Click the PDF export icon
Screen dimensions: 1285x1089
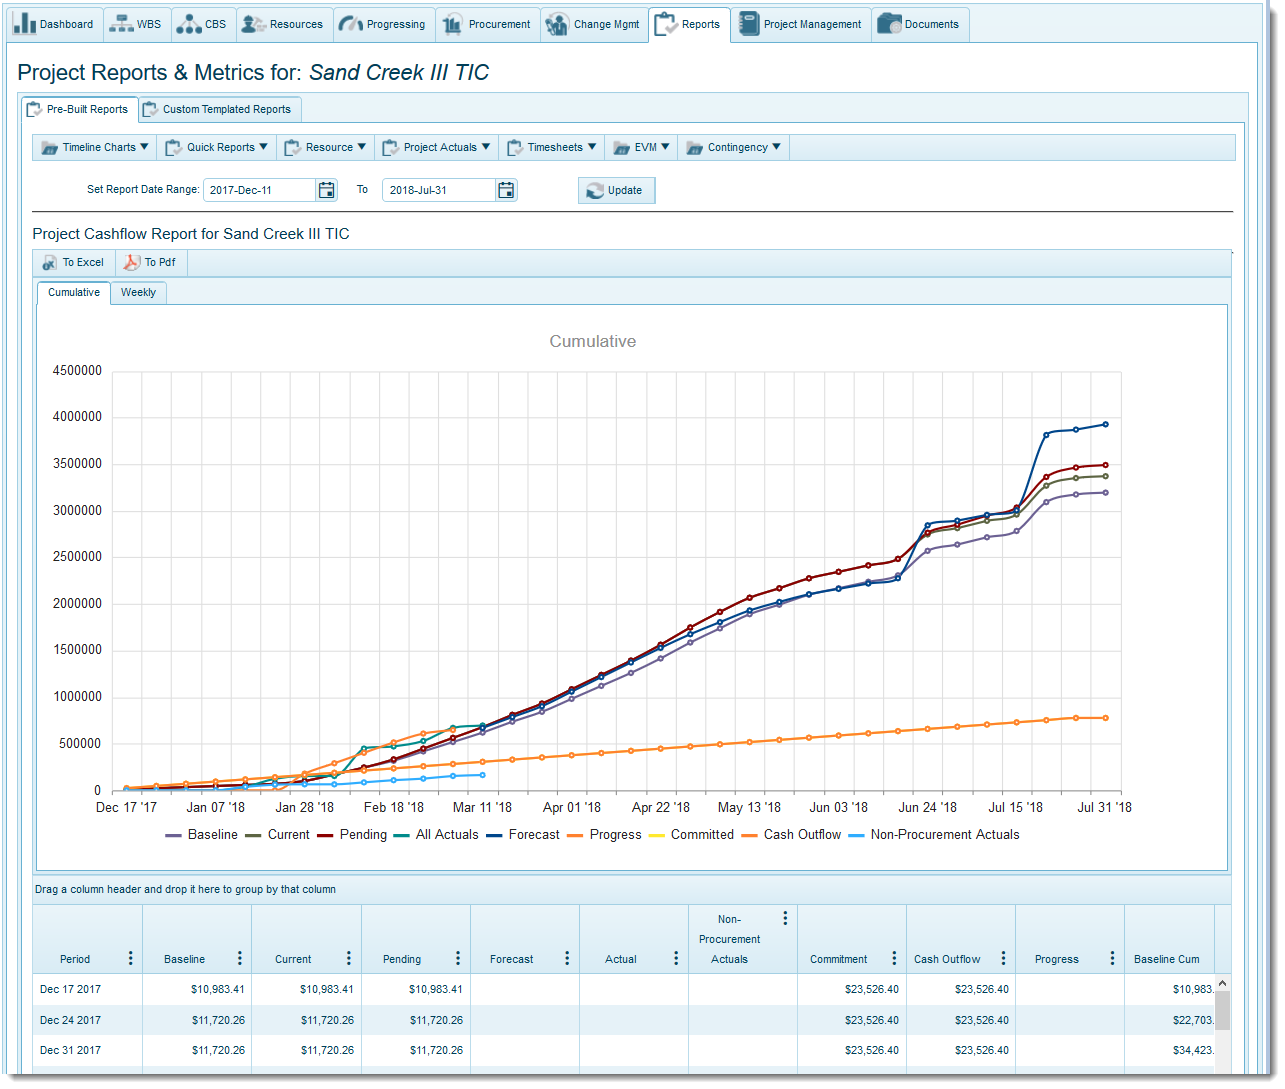pyautogui.click(x=131, y=262)
